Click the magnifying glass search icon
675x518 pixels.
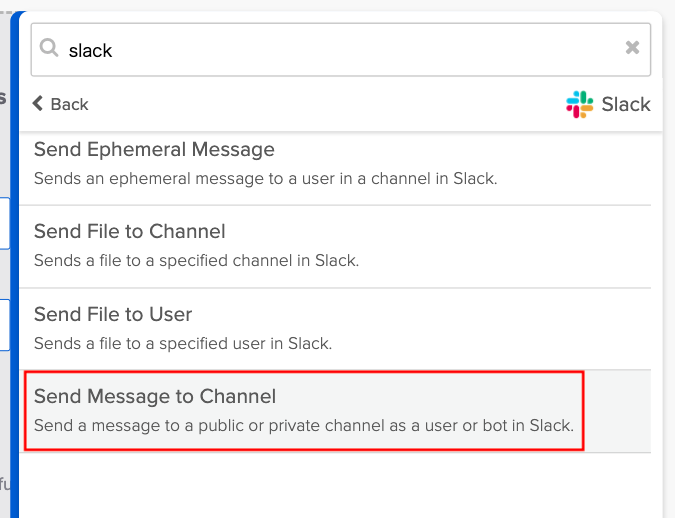pyautogui.click(x=49, y=48)
